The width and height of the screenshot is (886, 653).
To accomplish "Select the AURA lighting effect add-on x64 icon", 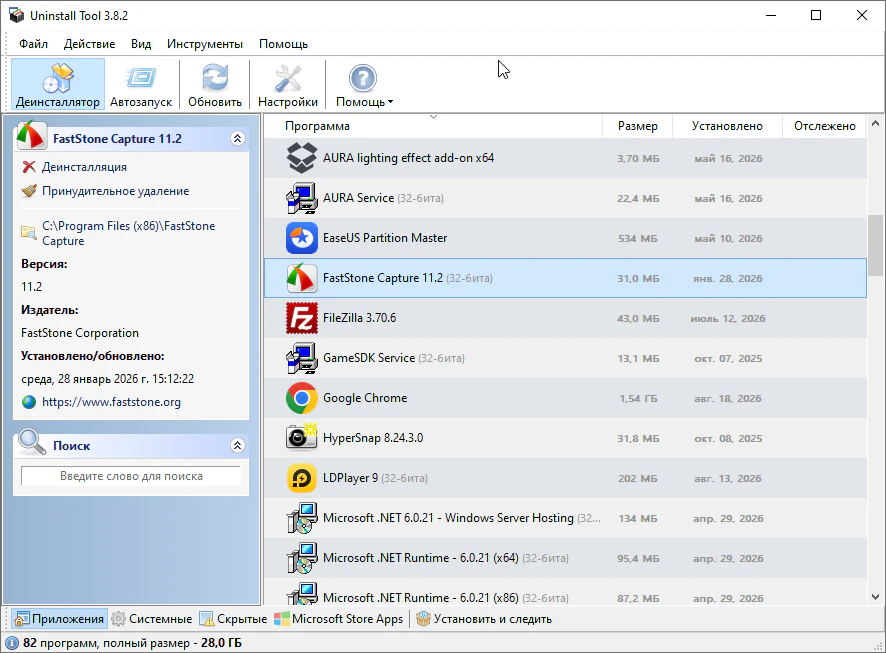I will pos(302,158).
